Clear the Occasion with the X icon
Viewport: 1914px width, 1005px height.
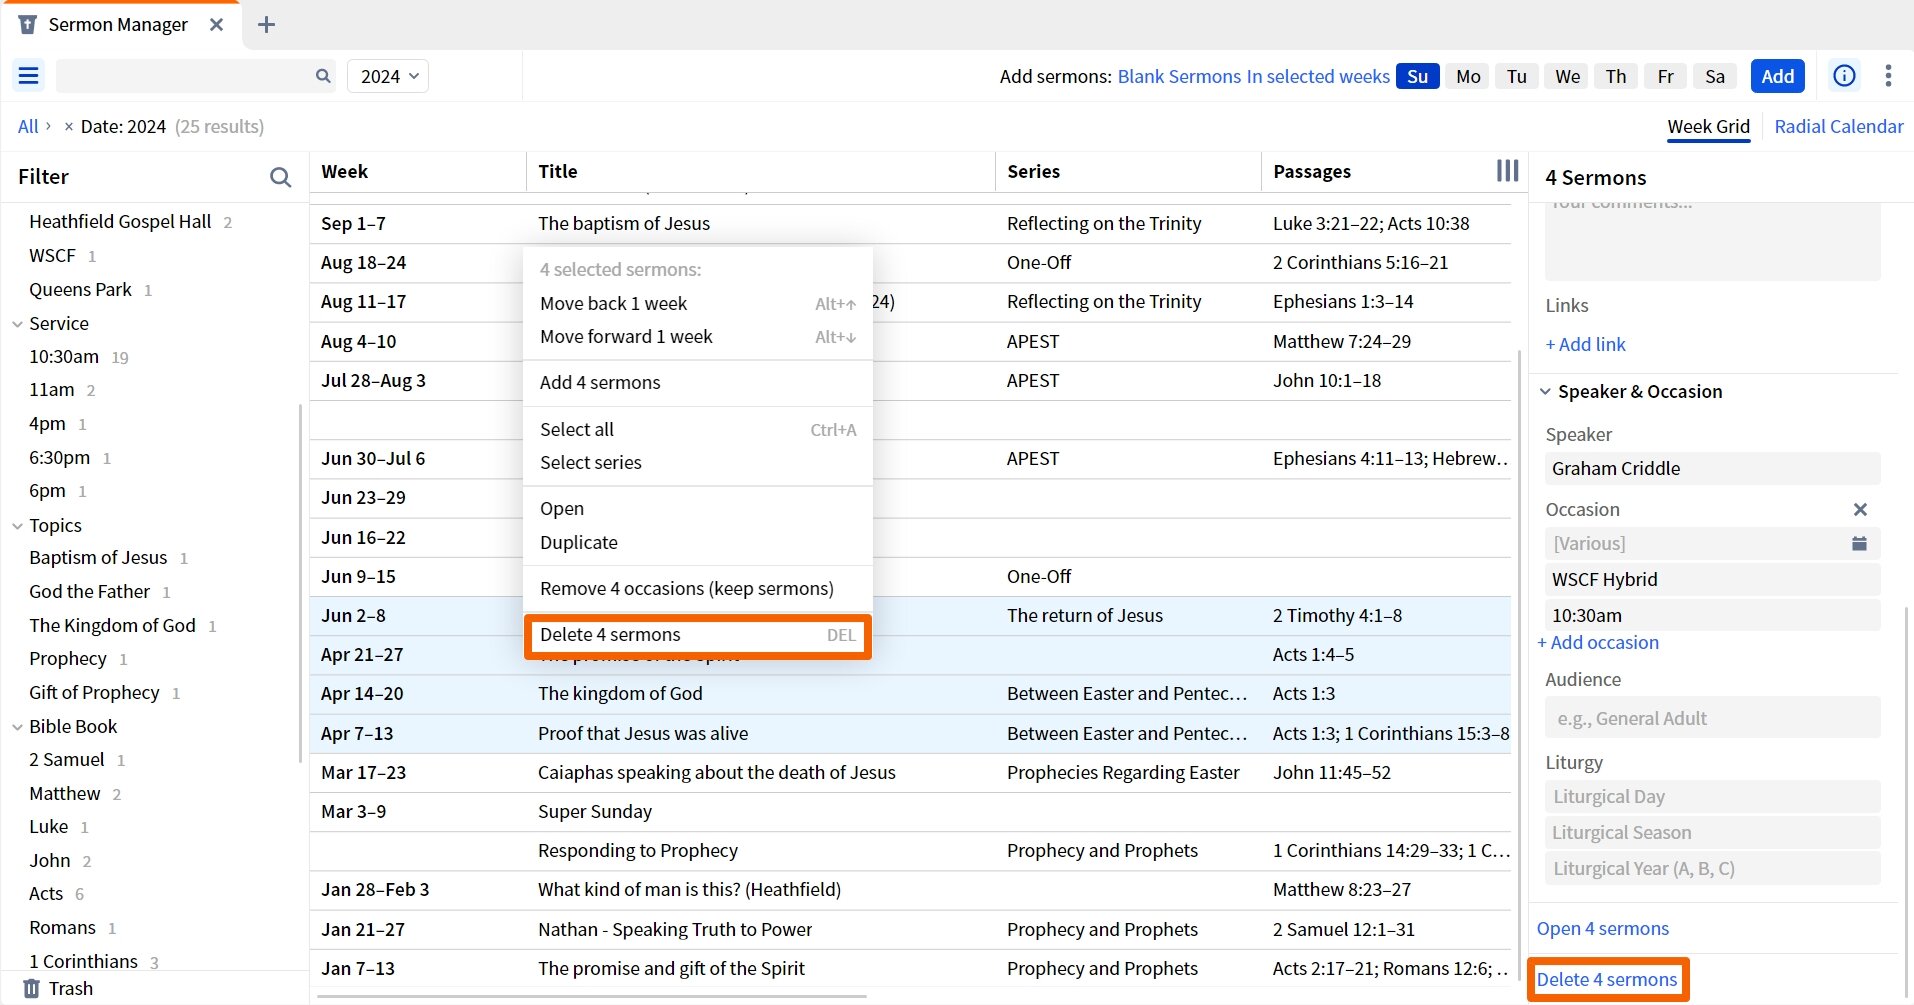pyautogui.click(x=1860, y=510)
